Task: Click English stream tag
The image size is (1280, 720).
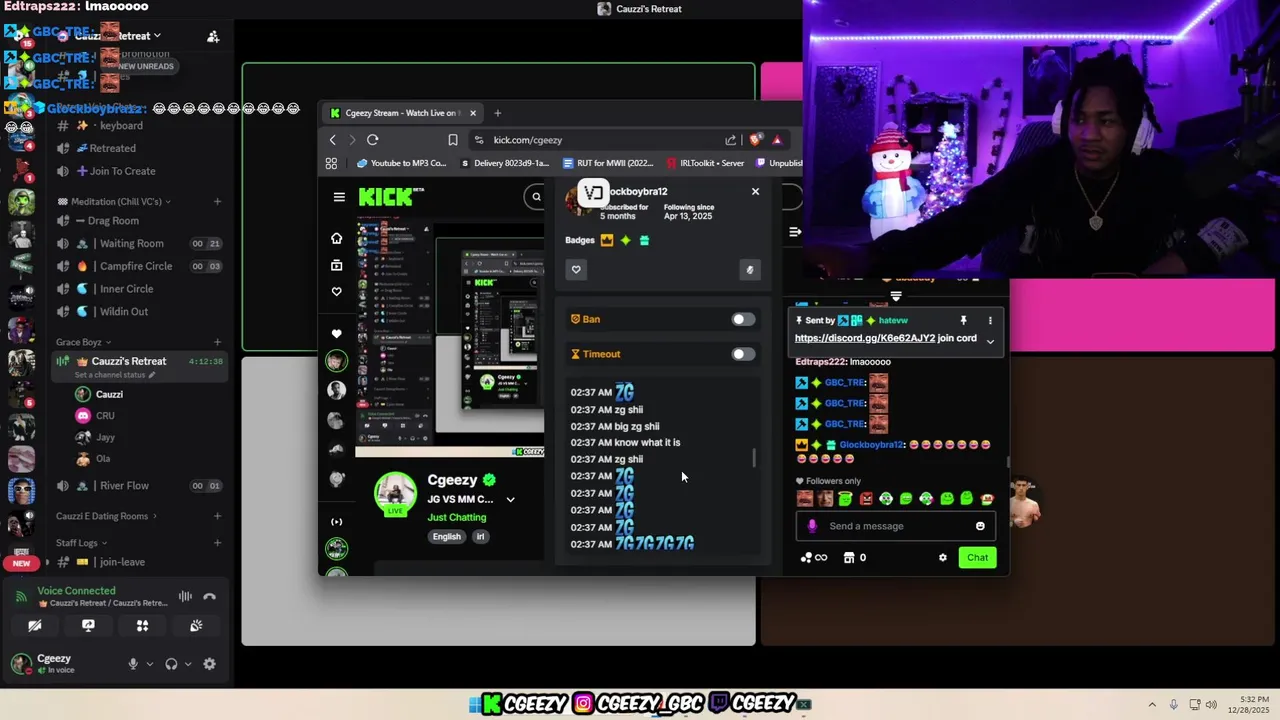Action: click(447, 537)
